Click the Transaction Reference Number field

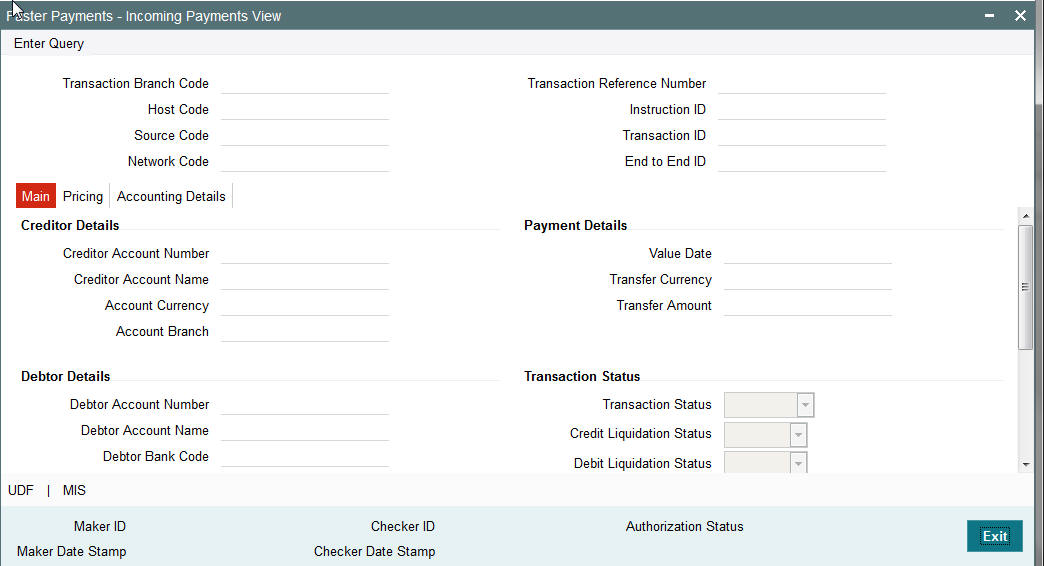tap(802, 84)
